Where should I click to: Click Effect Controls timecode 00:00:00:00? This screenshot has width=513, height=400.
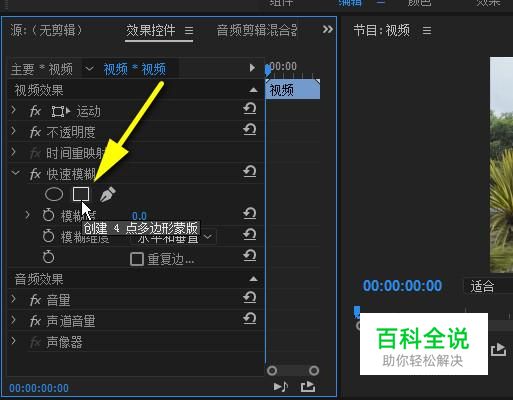click(x=39, y=388)
